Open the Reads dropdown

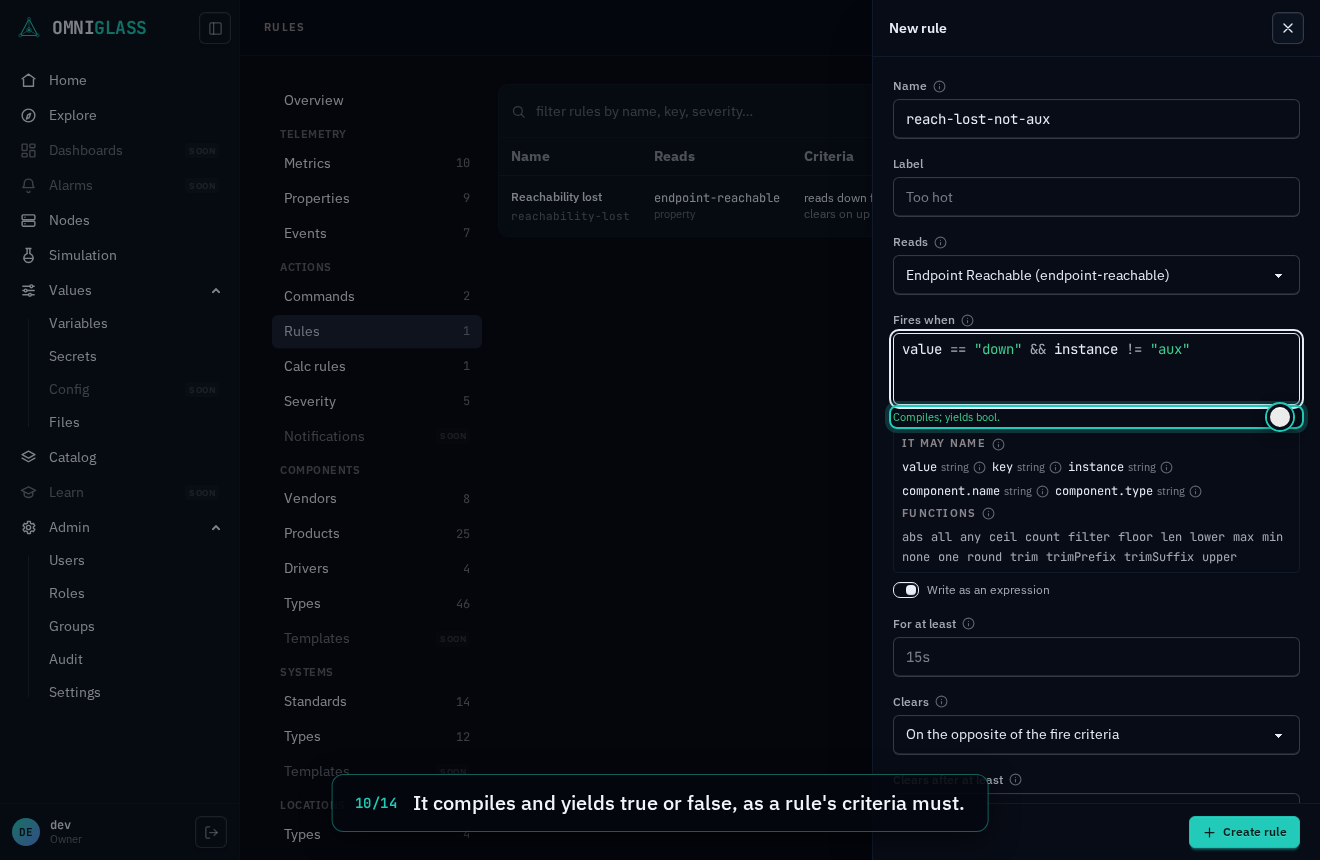point(1096,275)
